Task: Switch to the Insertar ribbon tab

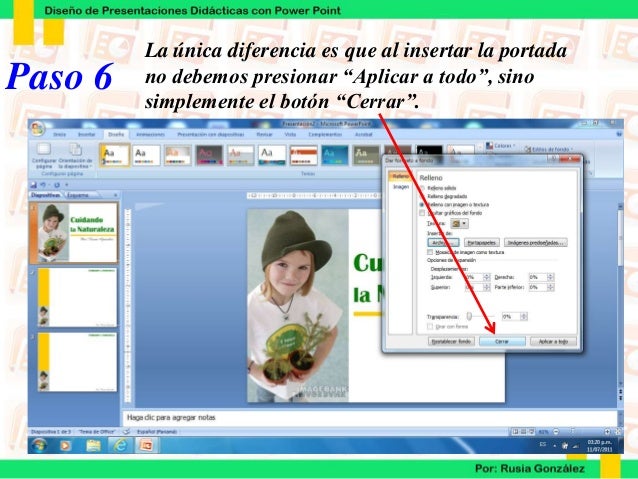Action: click(x=86, y=134)
